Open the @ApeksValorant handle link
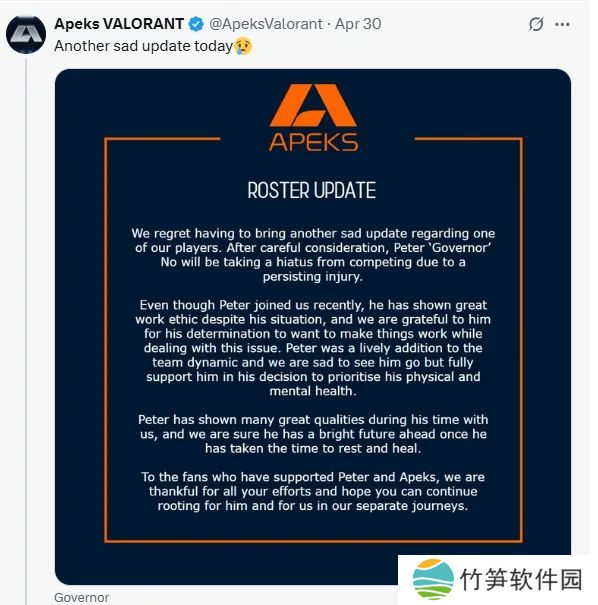Screen dimensions: 598x605 point(266,24)
